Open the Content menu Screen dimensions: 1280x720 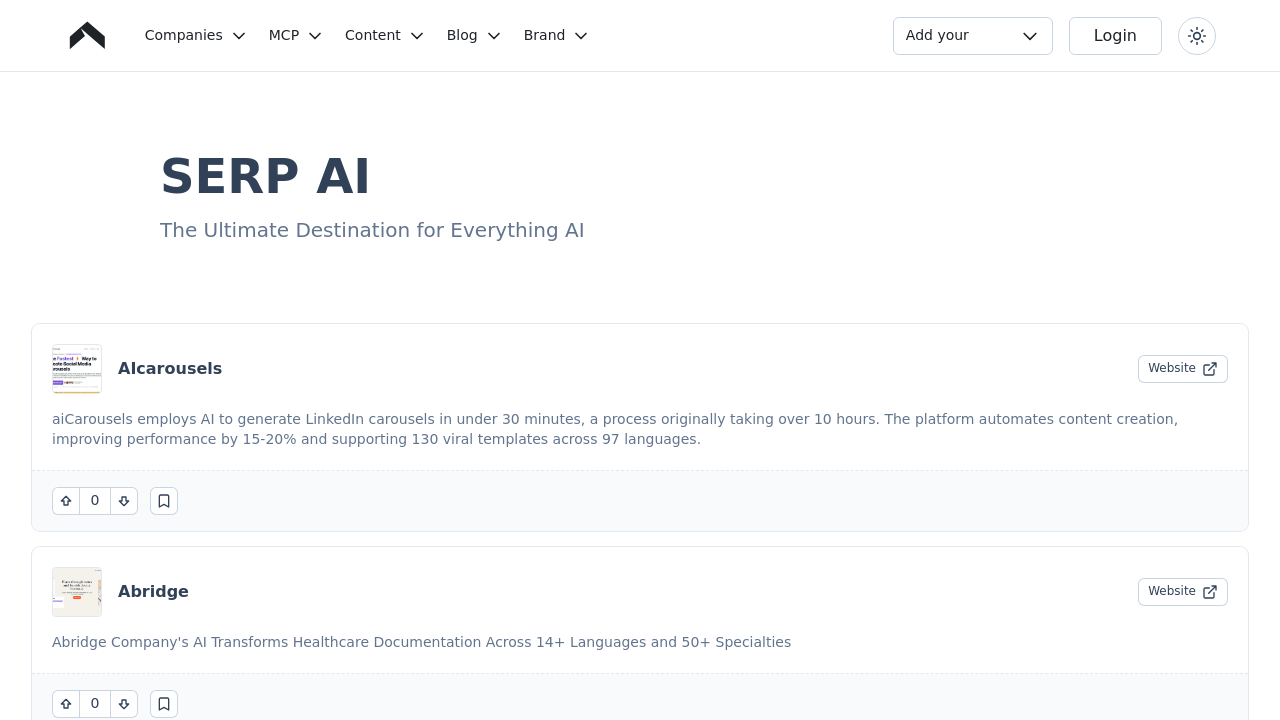tap(384, 35)
